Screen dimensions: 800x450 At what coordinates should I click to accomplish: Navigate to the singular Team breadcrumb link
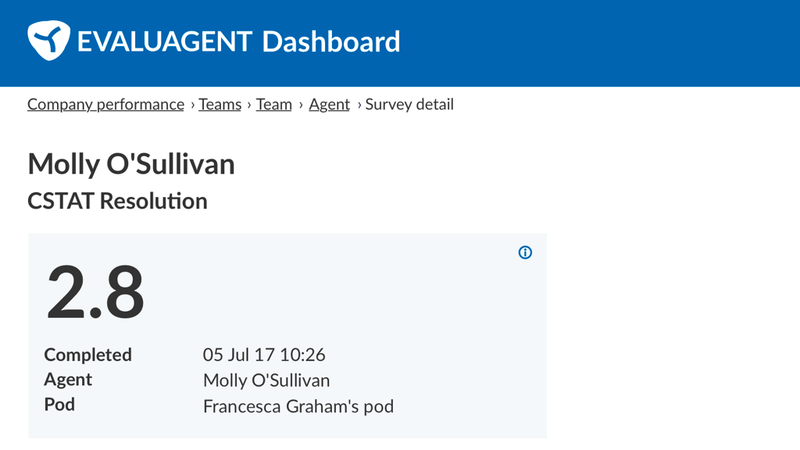274,104
